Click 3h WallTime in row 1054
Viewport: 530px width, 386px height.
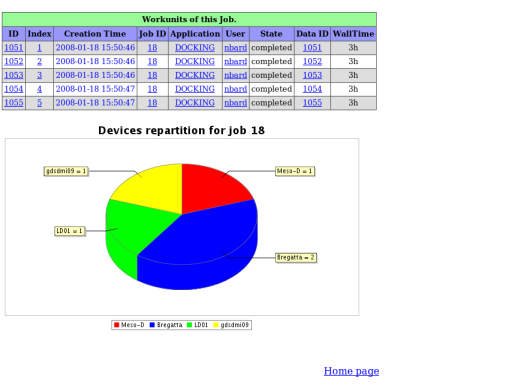pyautogui.click(x=353, y=89)
